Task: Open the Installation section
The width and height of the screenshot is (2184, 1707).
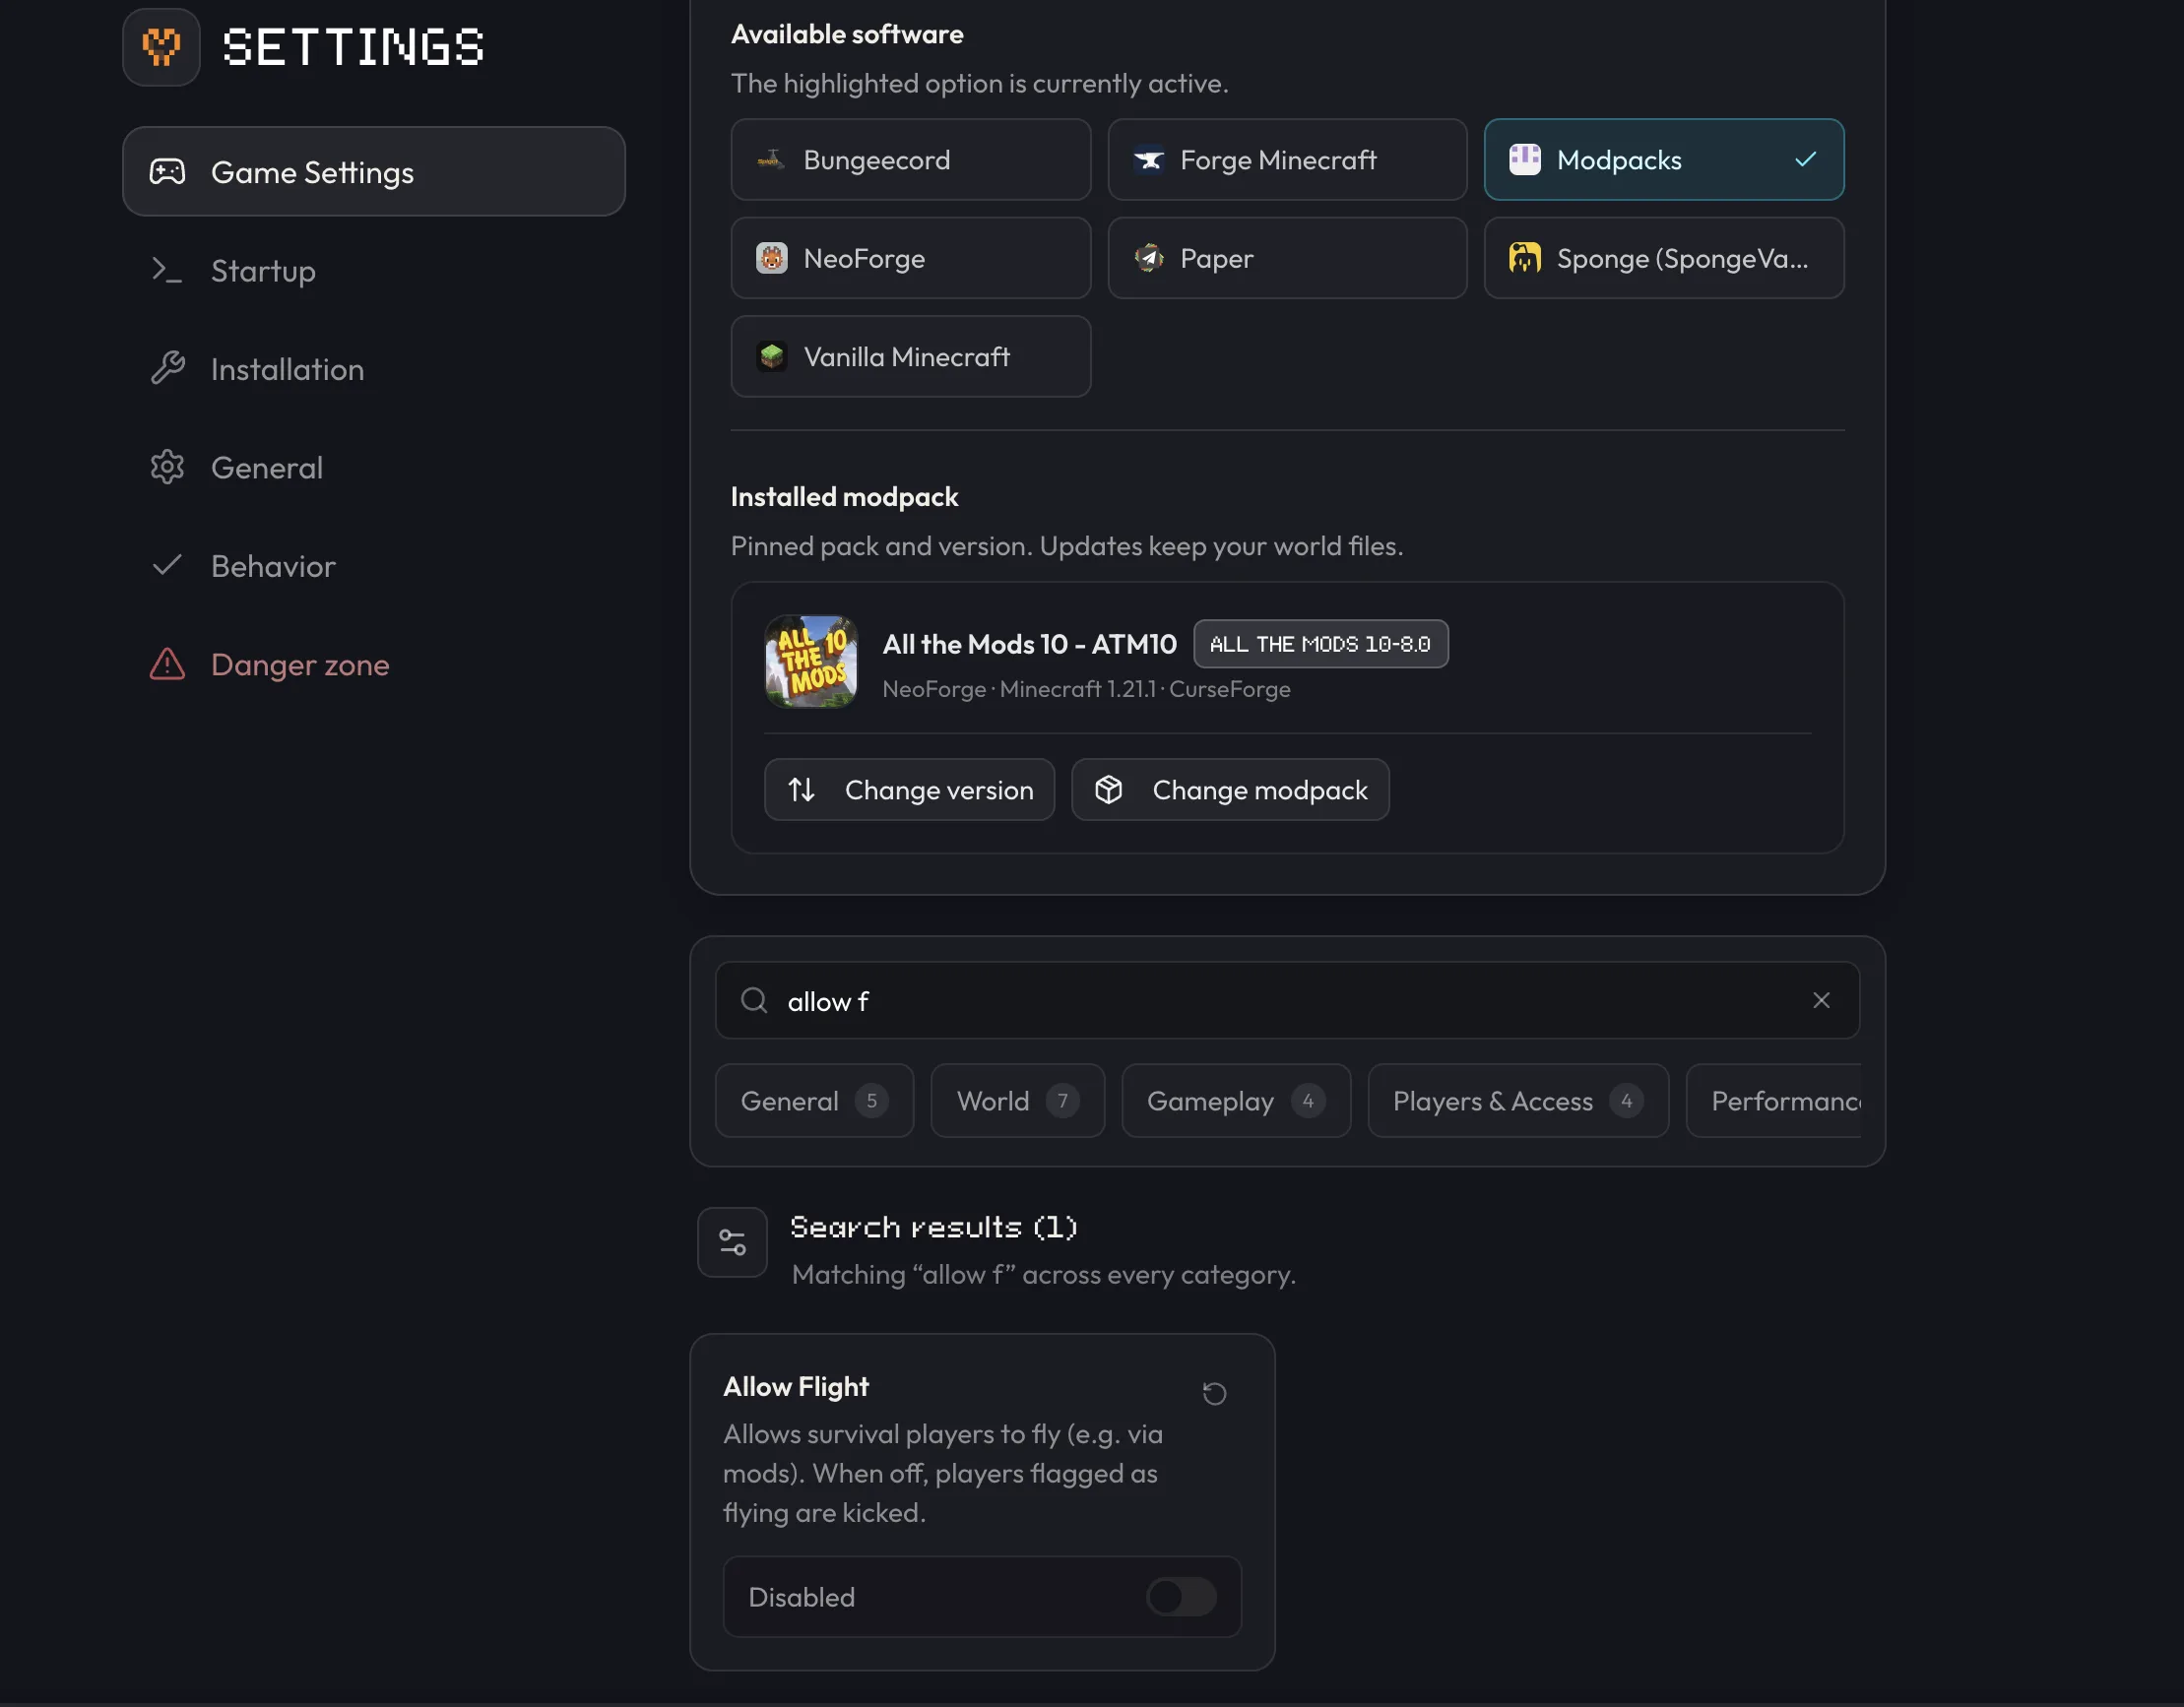Action: tap(374, 369)
